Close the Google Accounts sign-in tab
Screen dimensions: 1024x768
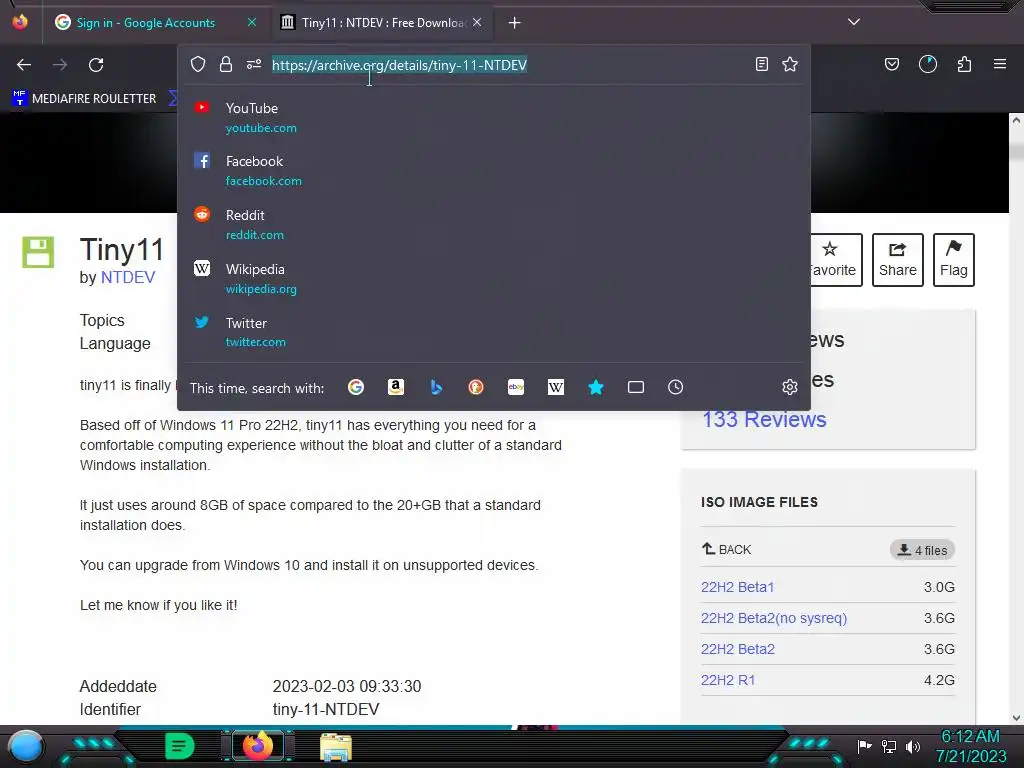pos(252,23)
